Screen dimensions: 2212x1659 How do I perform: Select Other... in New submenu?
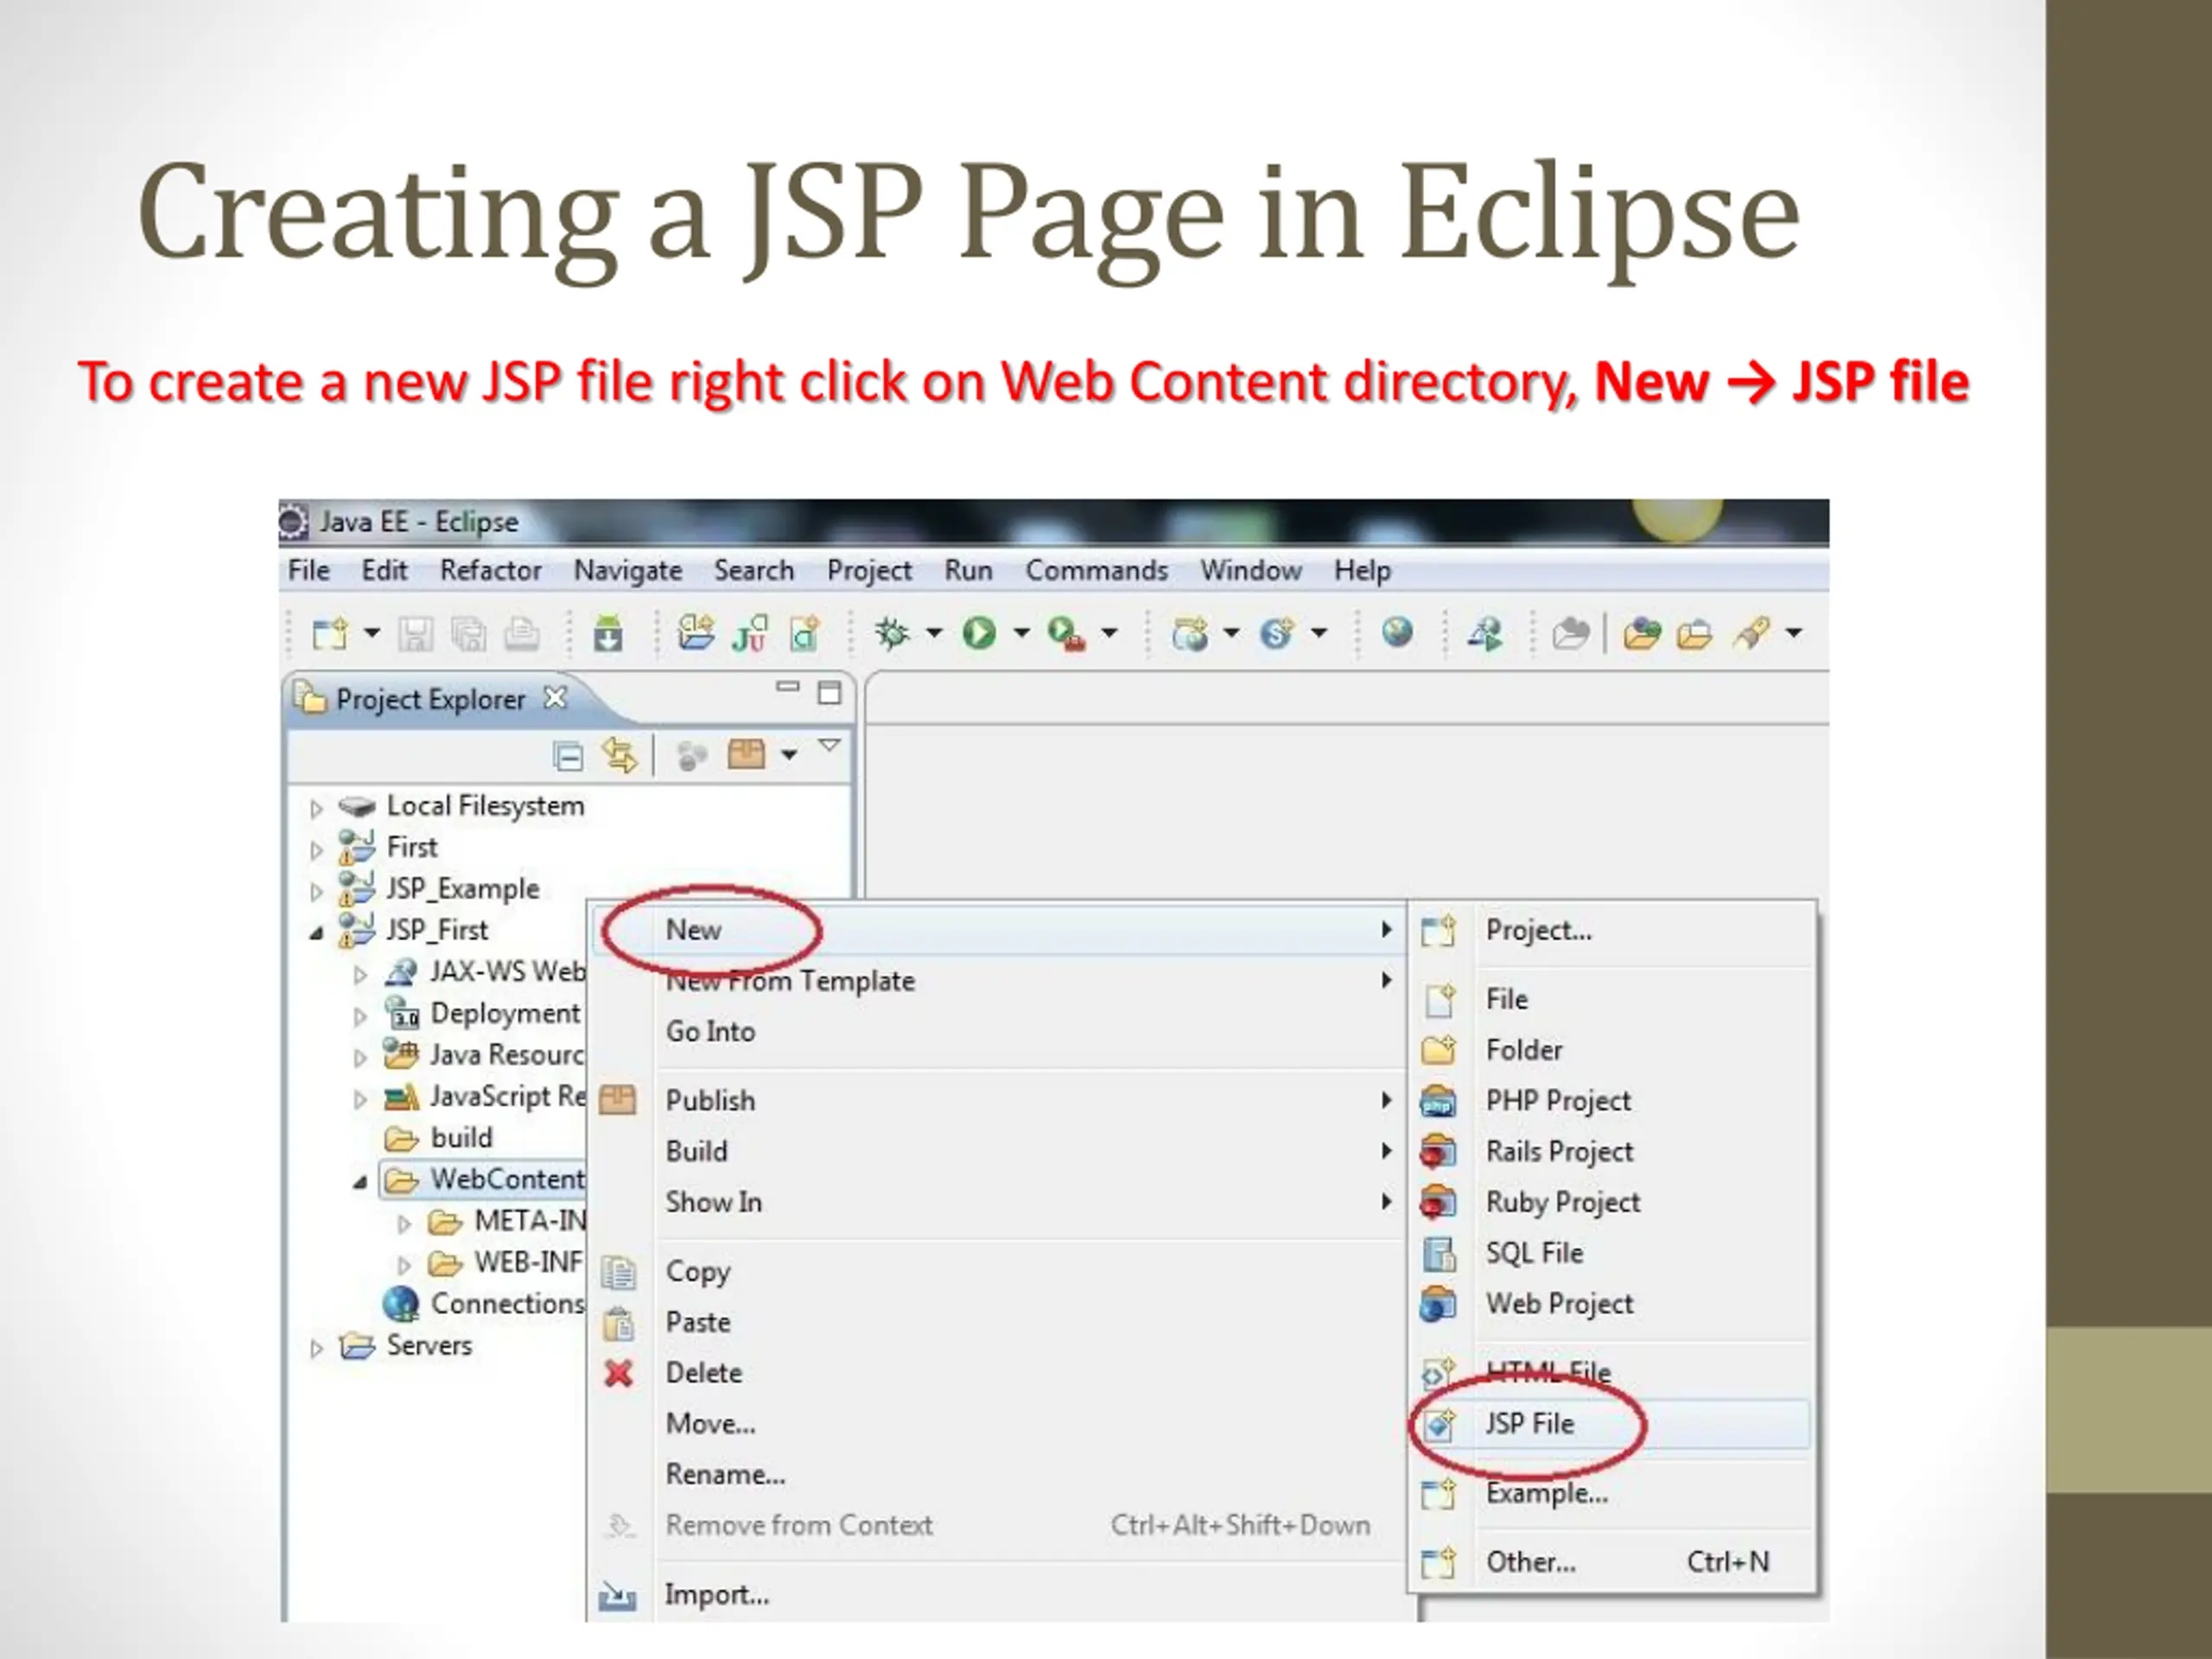(x=1613, y=1562)
